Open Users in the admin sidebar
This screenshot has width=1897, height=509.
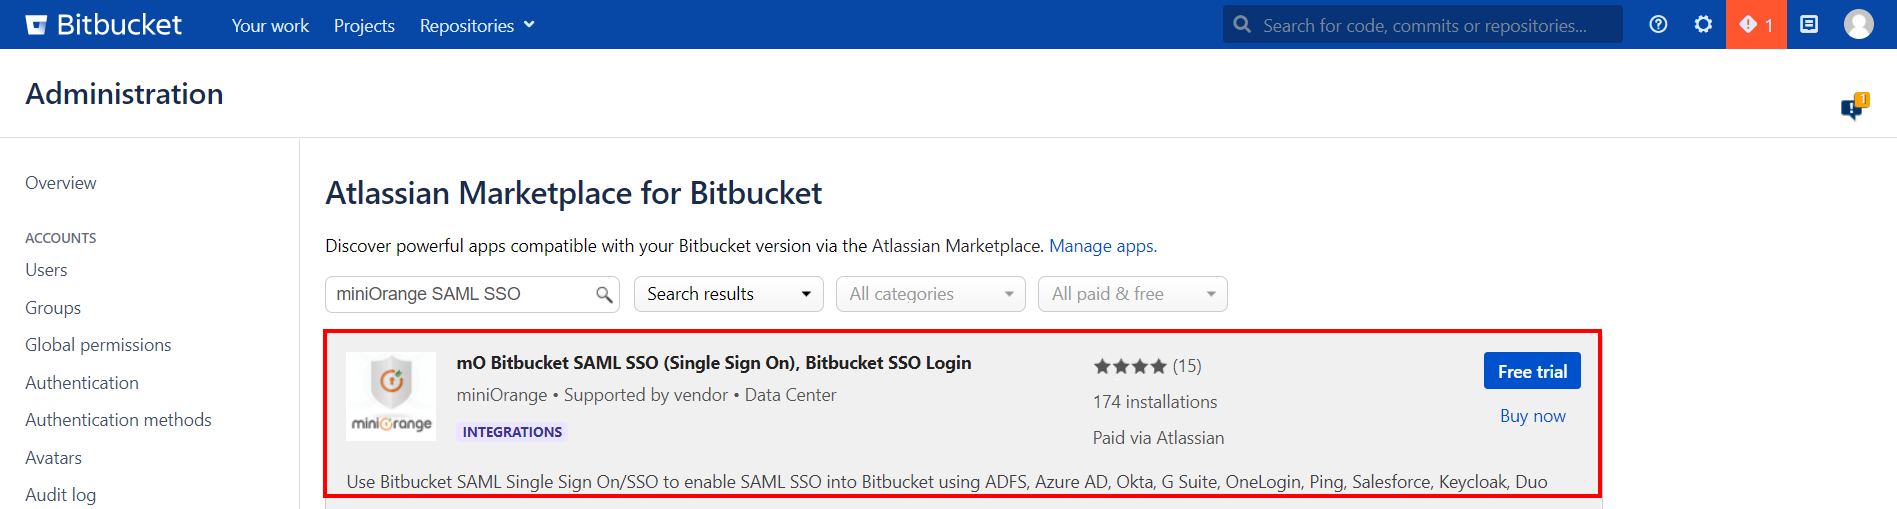(46, 270)
